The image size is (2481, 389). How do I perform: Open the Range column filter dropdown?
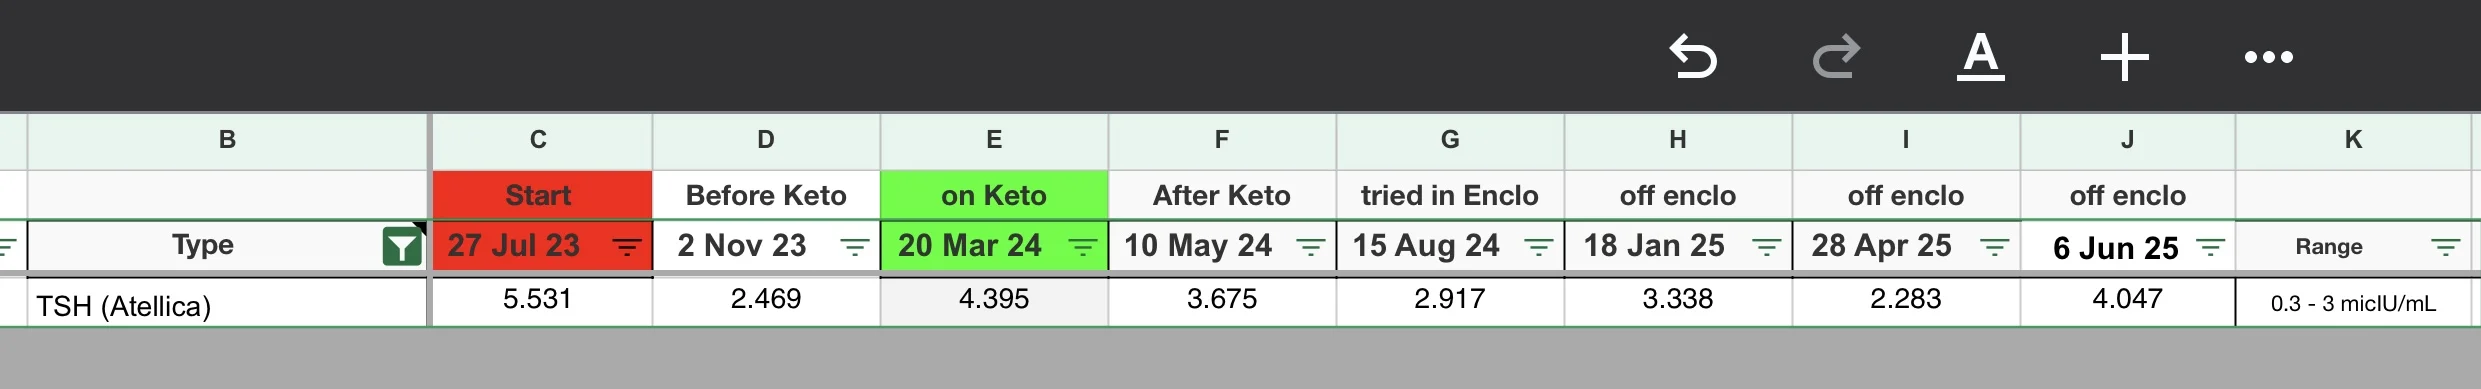pyautogui.click(x=2446, y=246)
